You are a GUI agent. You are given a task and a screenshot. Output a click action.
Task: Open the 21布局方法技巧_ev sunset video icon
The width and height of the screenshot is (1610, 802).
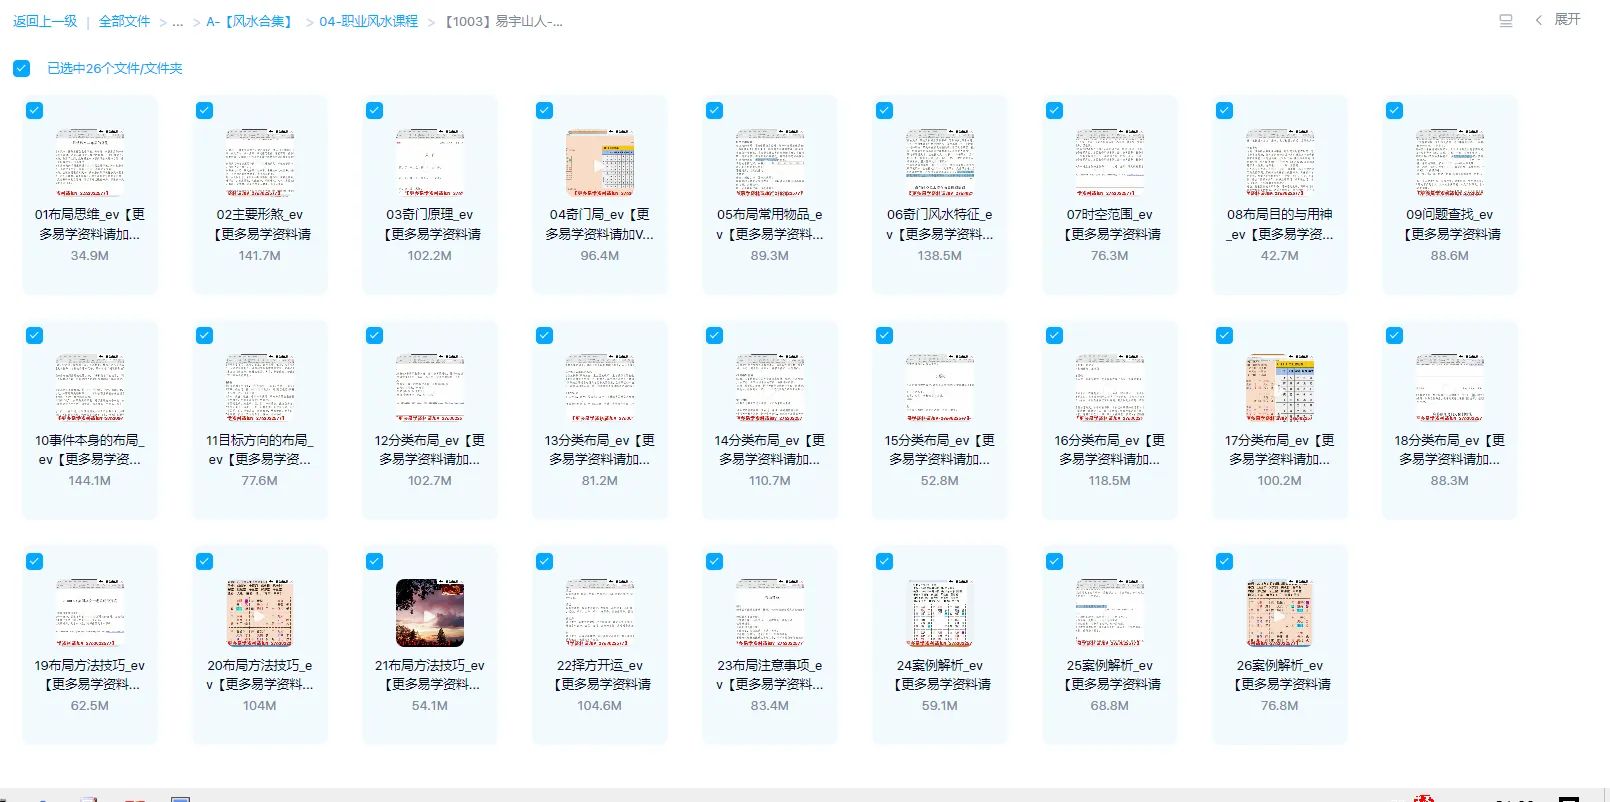429,613
